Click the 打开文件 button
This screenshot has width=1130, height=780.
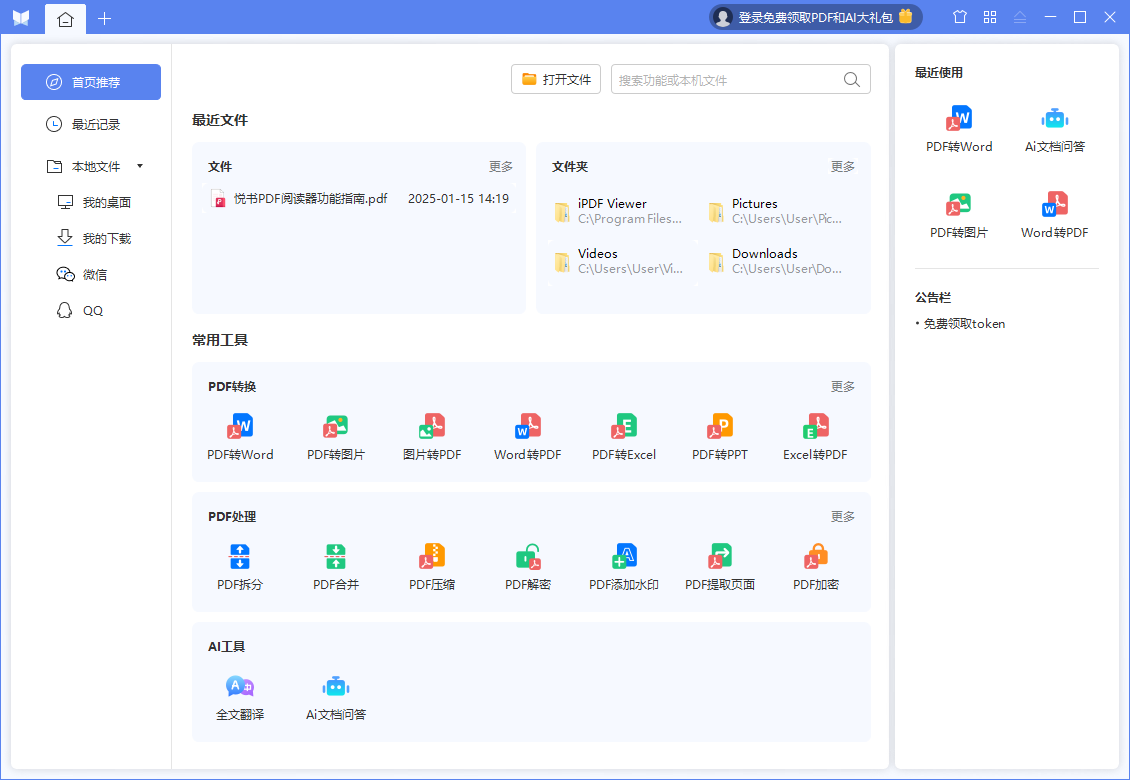tap(556, 80)
